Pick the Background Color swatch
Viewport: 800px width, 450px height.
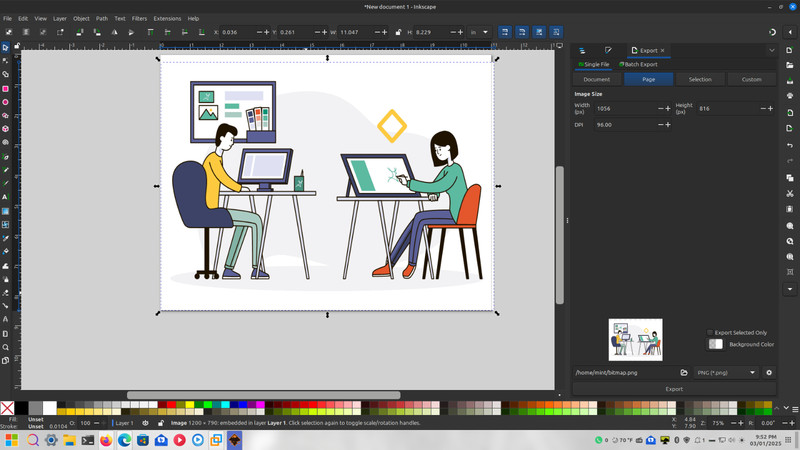pos(715,344)
